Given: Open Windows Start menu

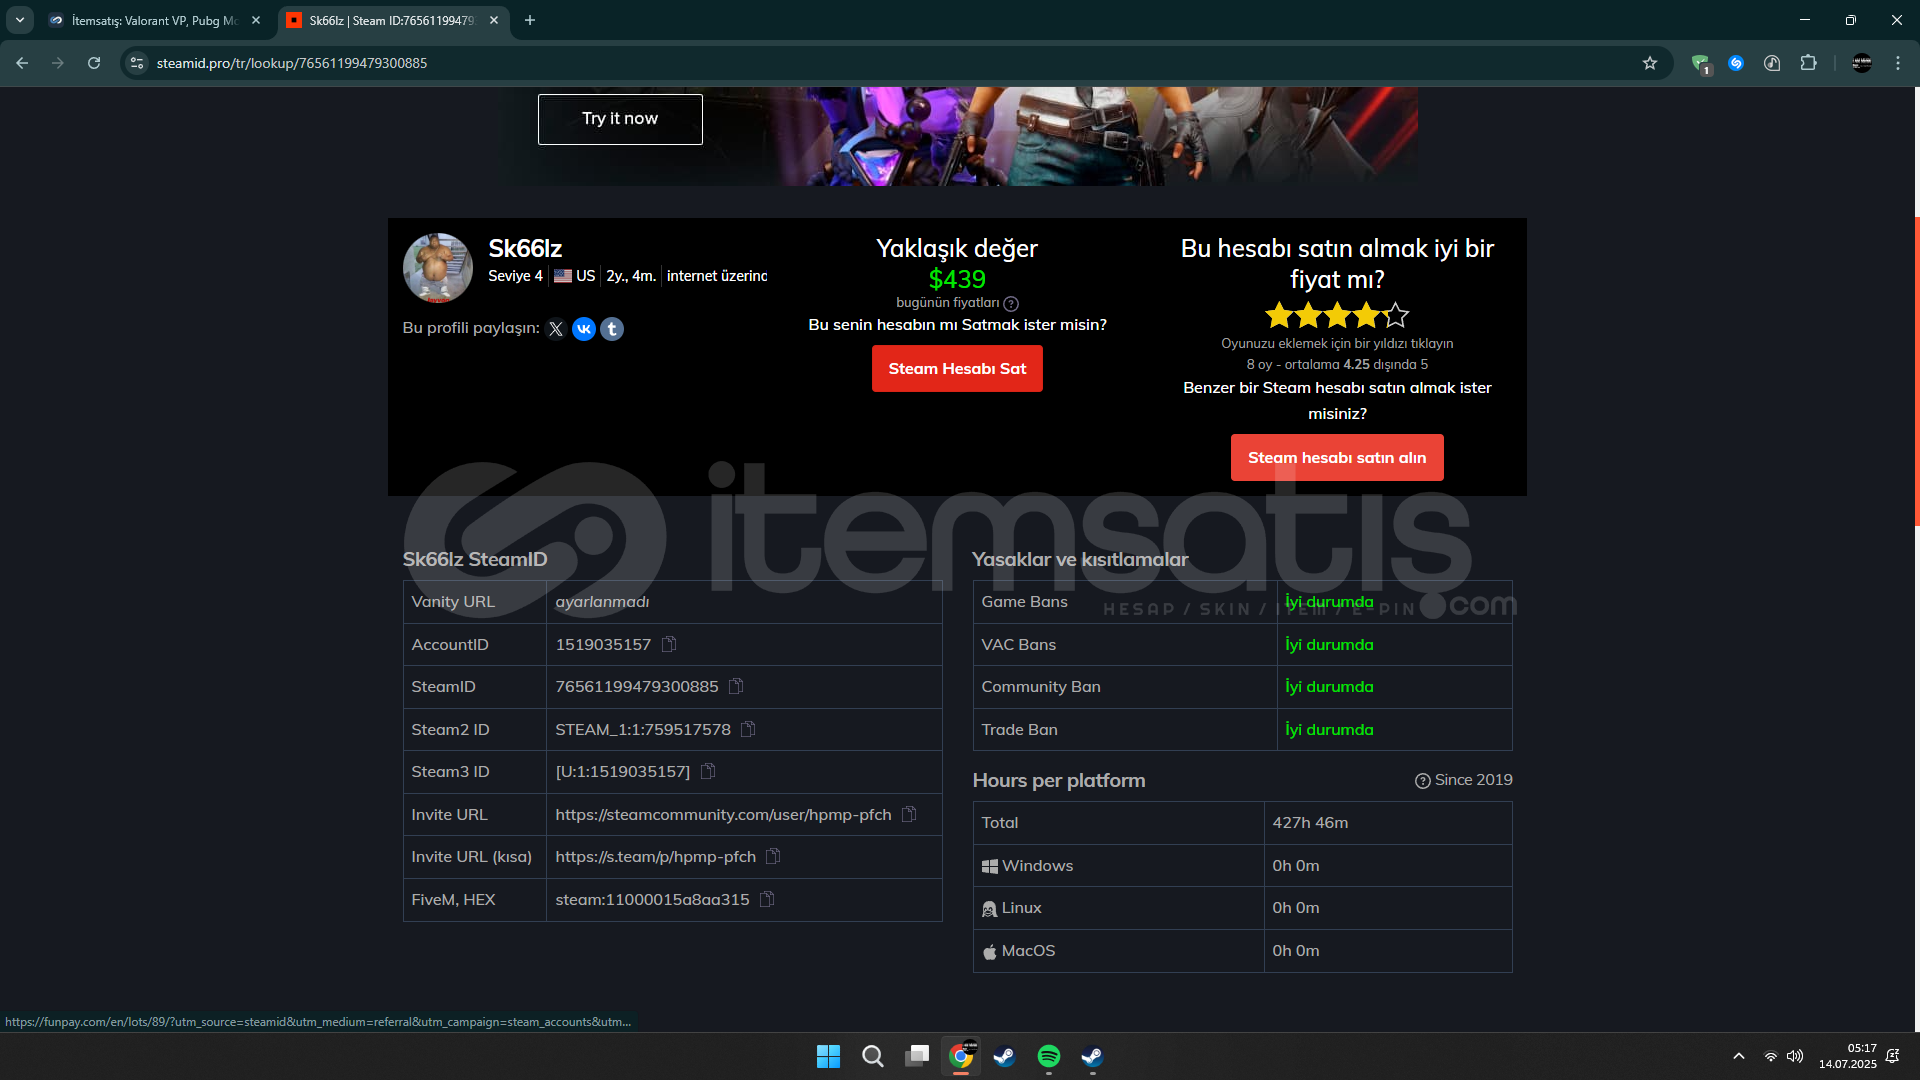Looking at the screenshot, I should pos(828,1056).
